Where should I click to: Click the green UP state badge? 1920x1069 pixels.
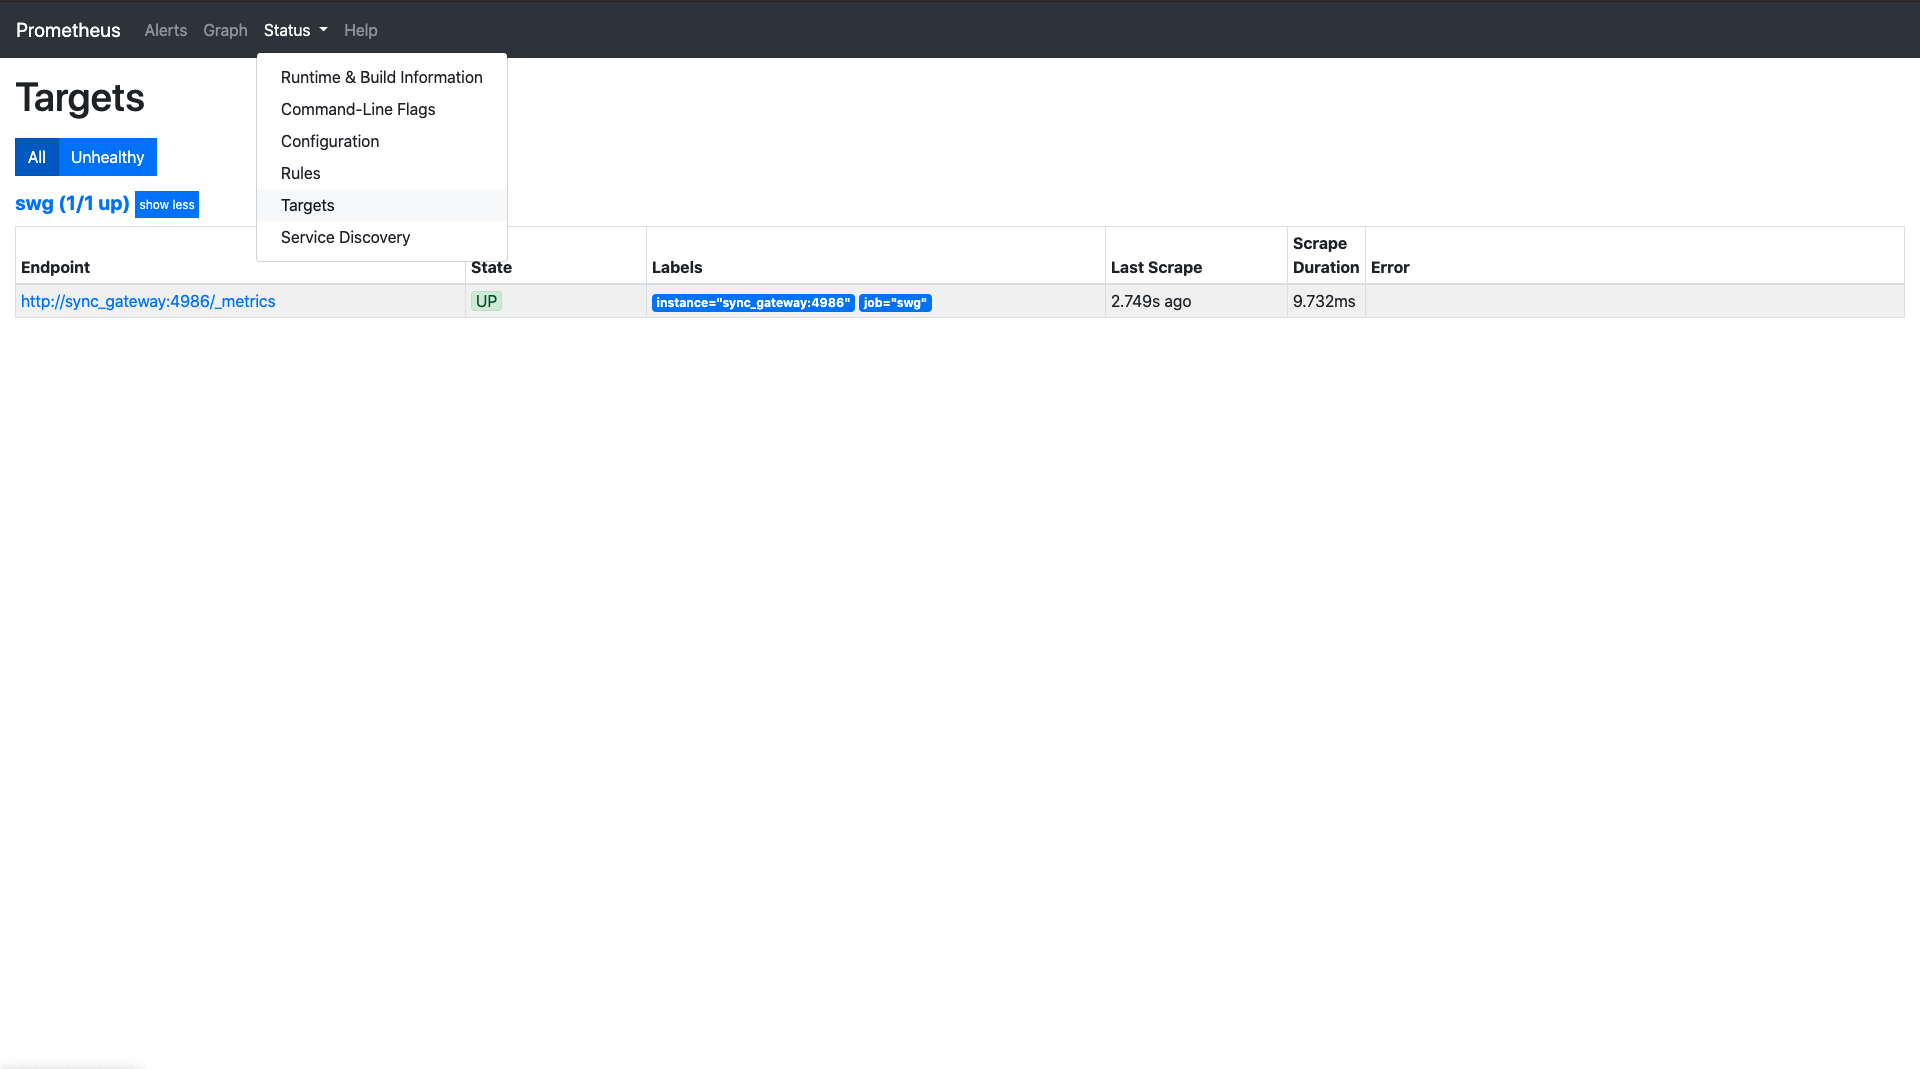tap(486, 301)
